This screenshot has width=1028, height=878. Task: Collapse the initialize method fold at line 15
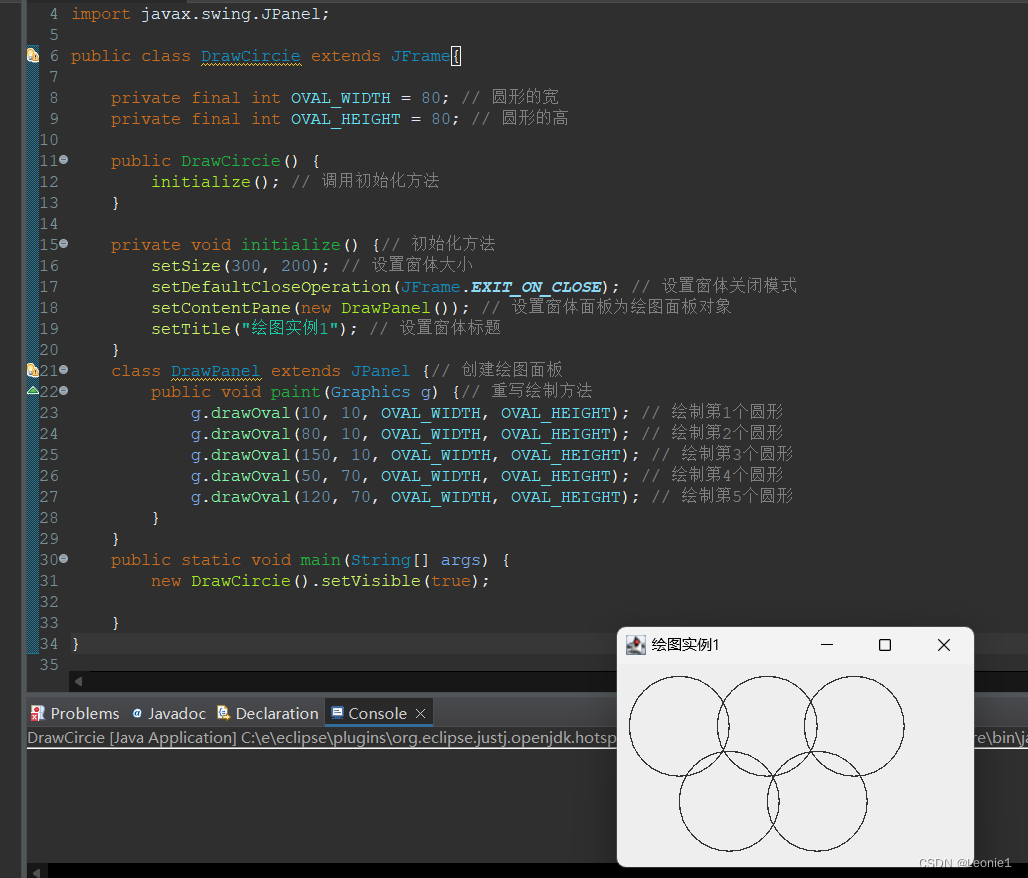point(64,244)
